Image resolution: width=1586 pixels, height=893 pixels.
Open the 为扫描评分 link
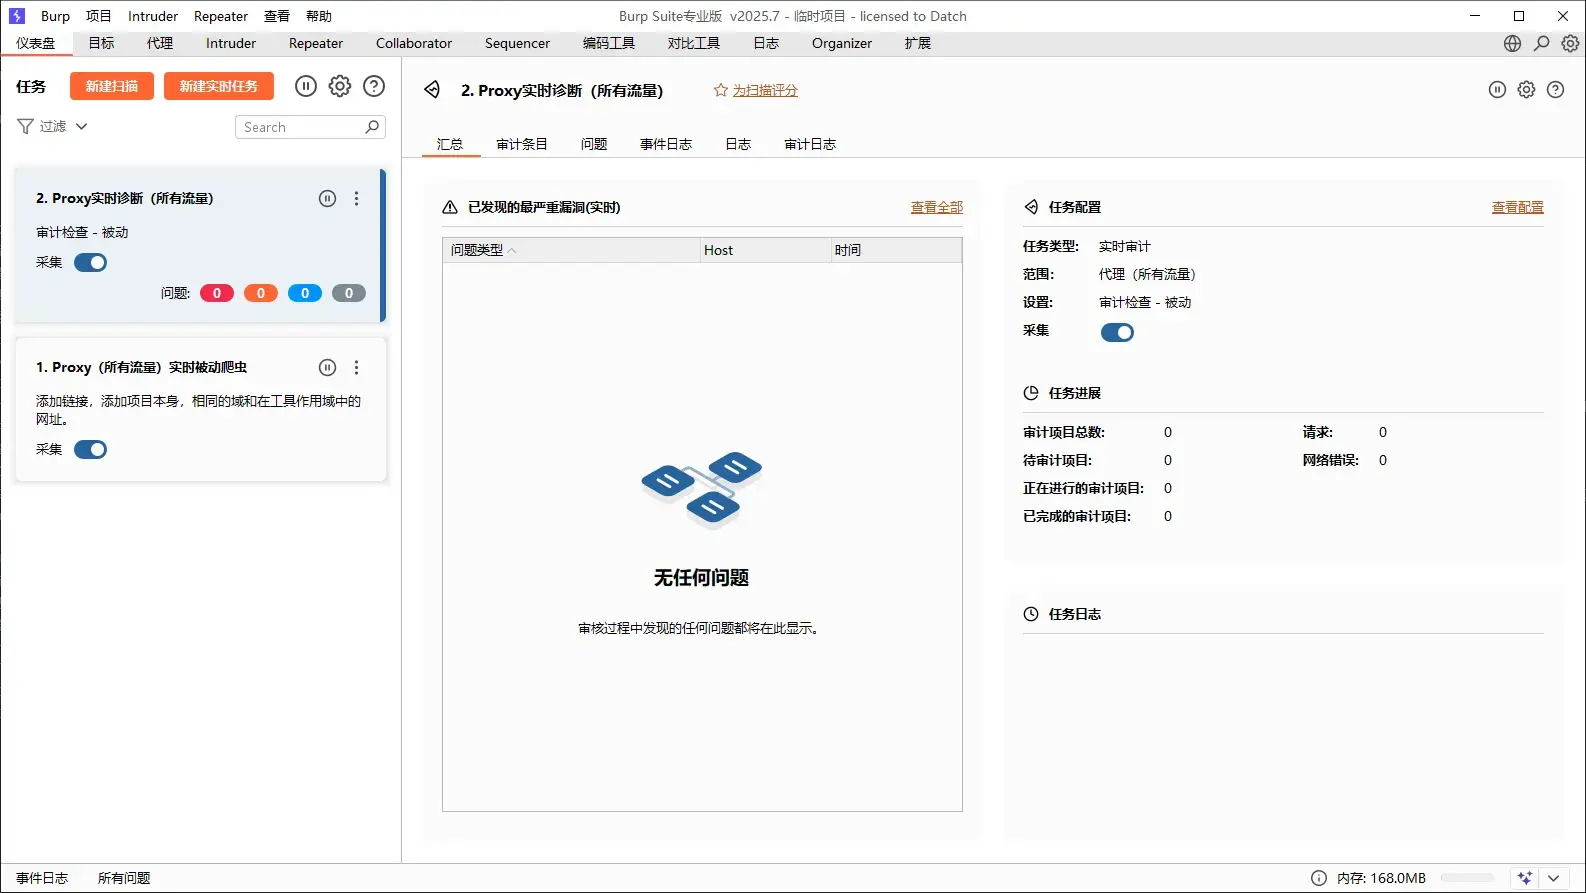click(765, 90)
